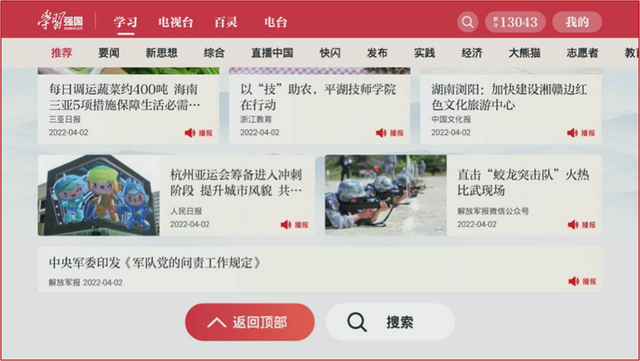Play audio broadcast for 三亚日报 vegetable article
This screenshot has height=361, width=640.
[x=199, y=133]
